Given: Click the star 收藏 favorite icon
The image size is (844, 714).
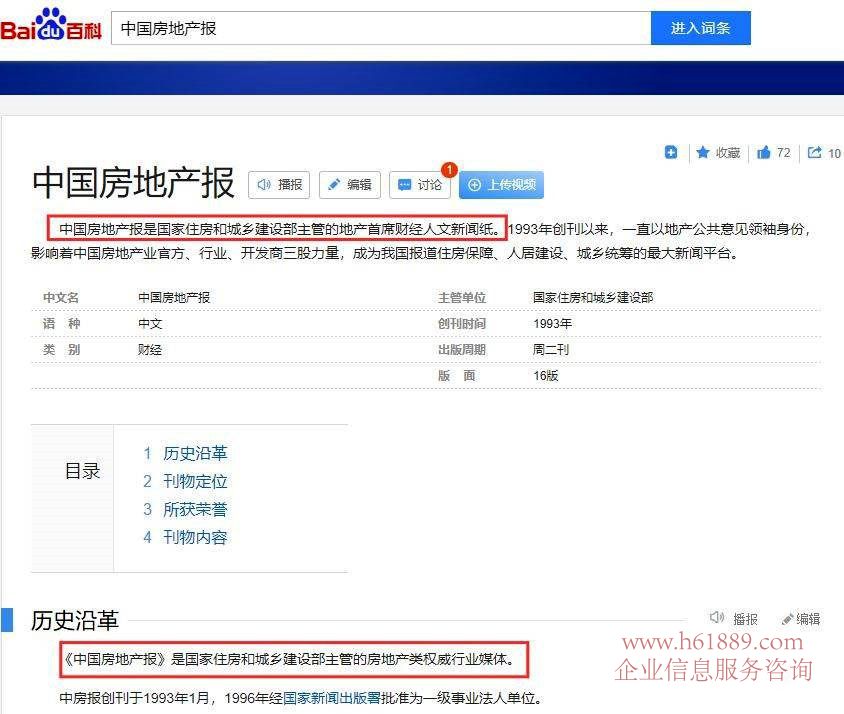Looking at the screenshot, I should coord(703,153).
